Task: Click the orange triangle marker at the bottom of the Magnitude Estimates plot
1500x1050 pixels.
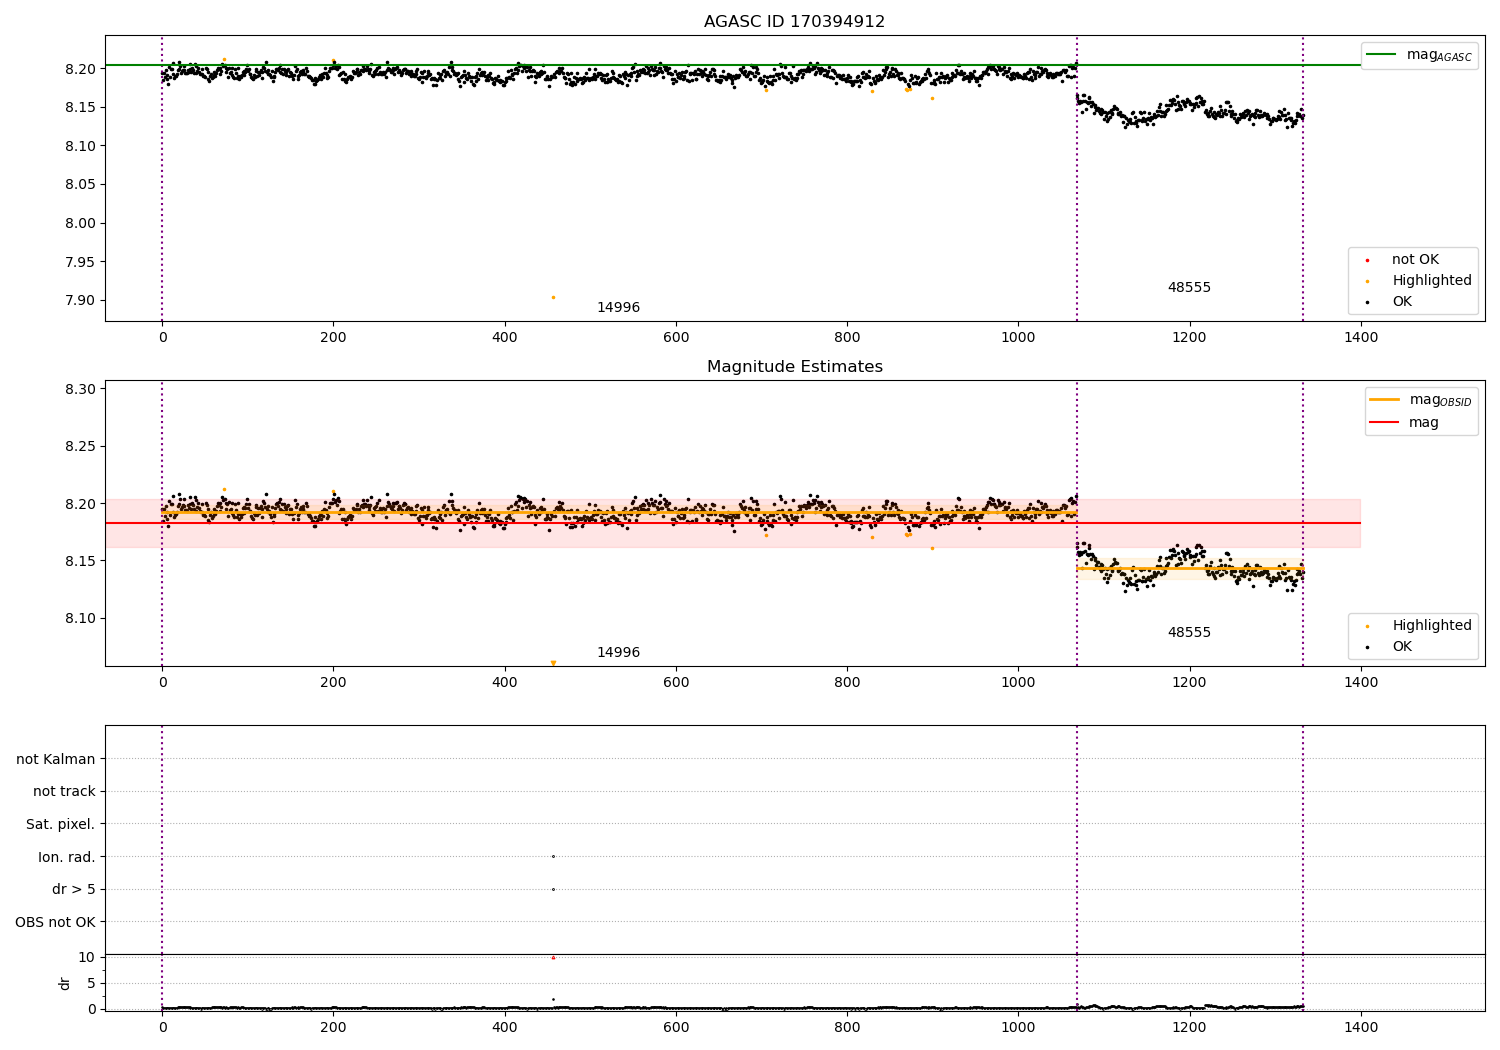Action: (x=553, y=663)
